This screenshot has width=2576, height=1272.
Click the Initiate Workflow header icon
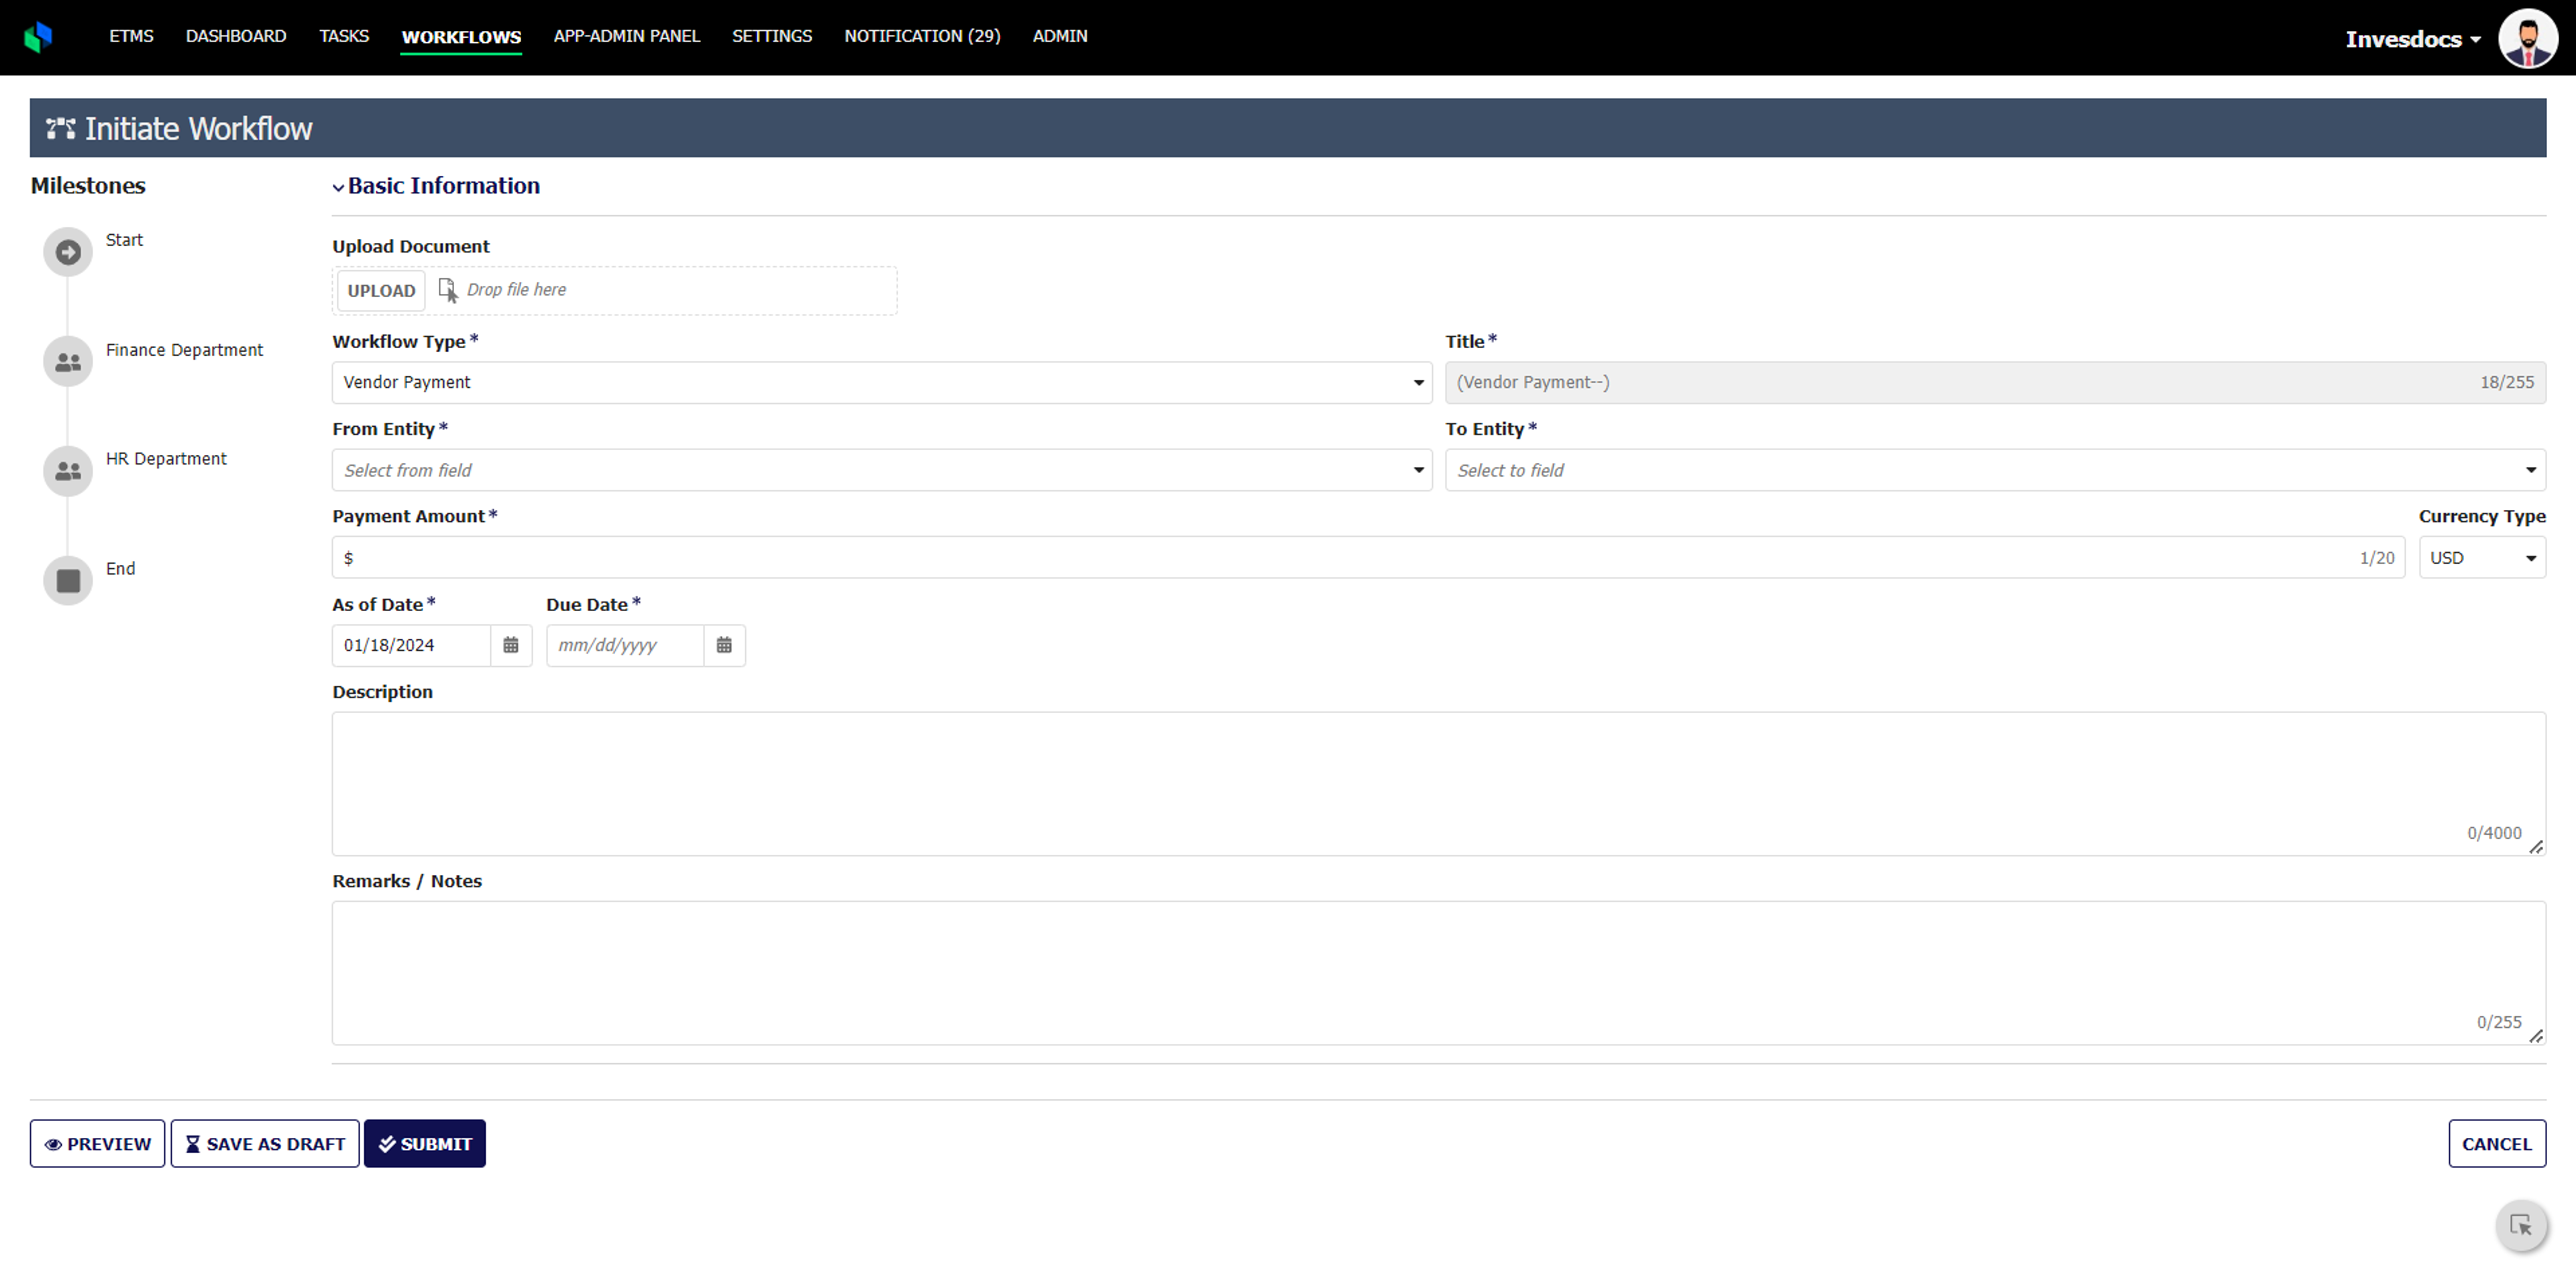point(60,128)
